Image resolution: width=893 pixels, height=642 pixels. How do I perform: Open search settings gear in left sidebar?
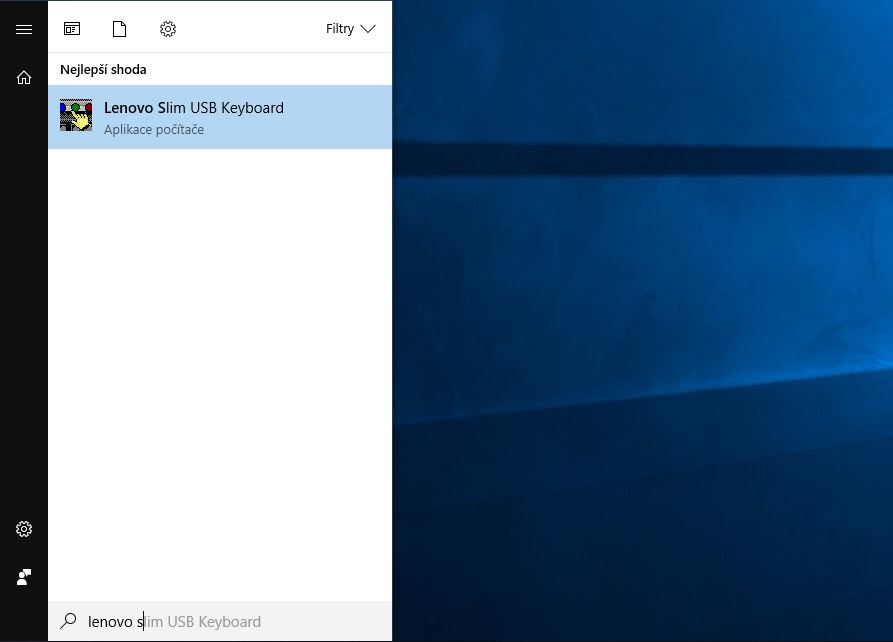pyautogui.click(x=24, y=529)
